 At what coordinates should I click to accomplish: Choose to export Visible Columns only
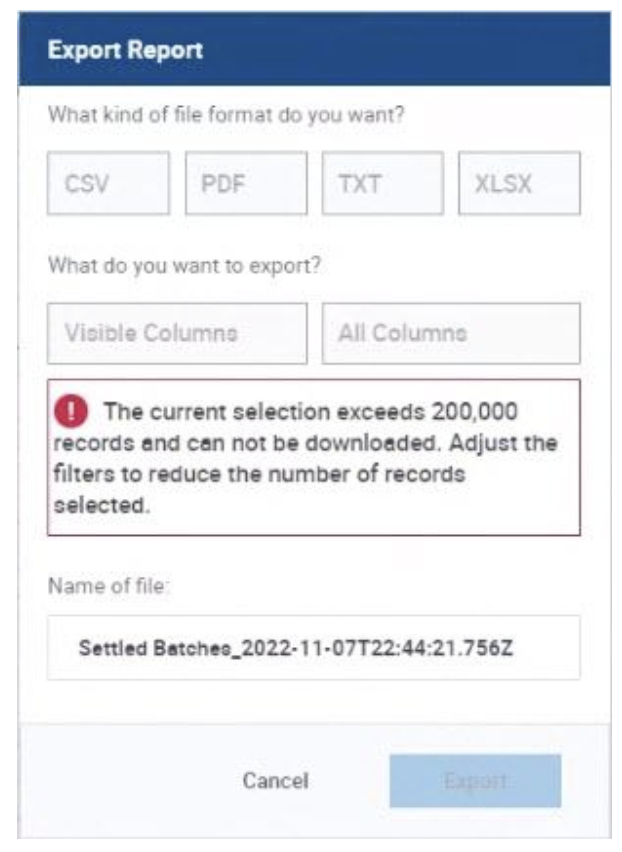click(177, 333)
